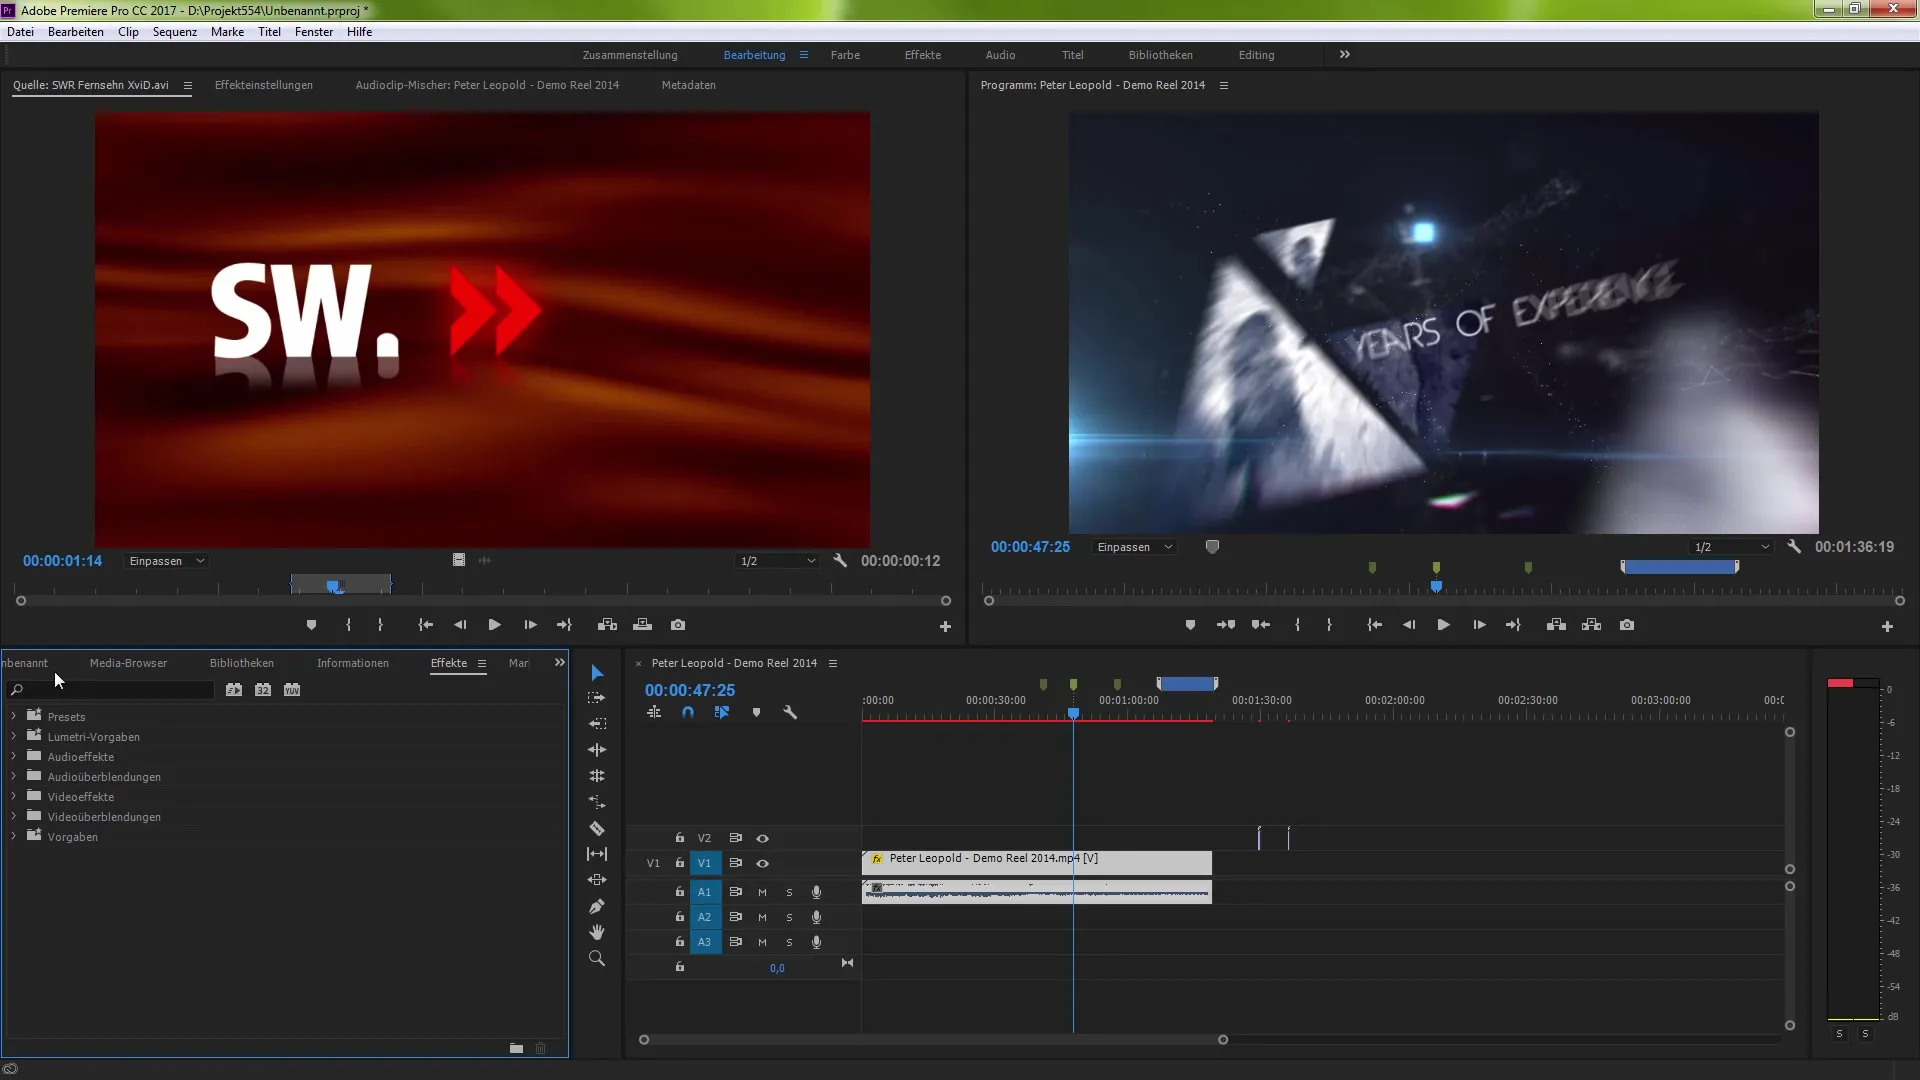Image resolution: width=1920 pixels, height=1080 pixels.
Task: Solo track A2
Action: 789,917
